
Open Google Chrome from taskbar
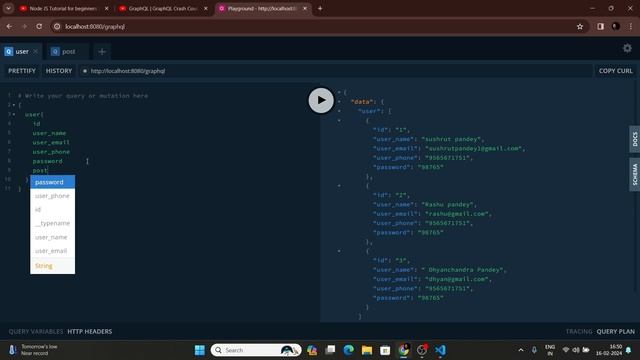(x=403, y=350)
